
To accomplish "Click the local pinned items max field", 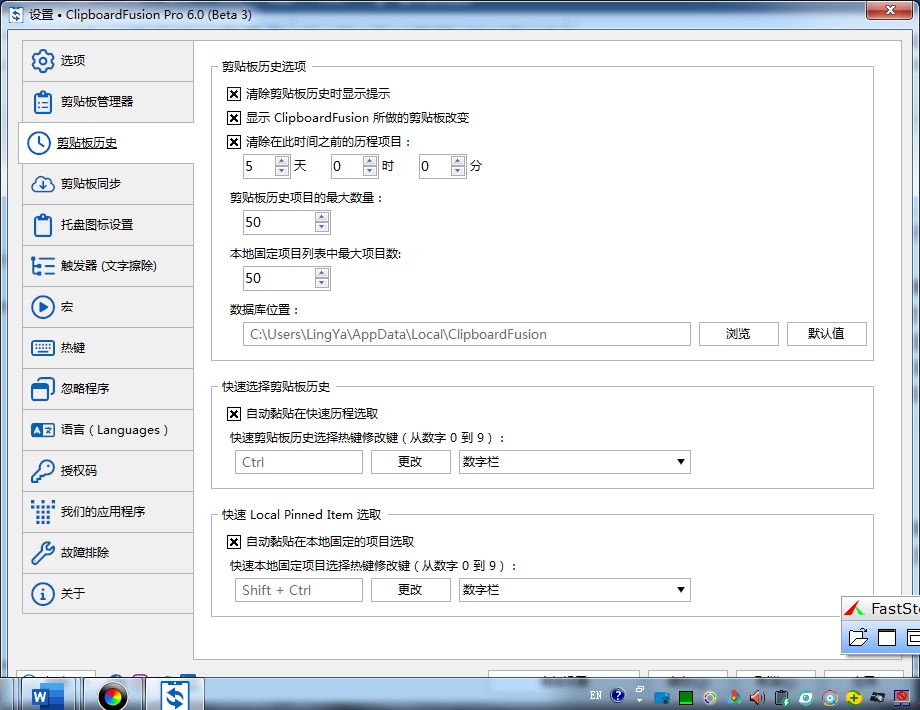I will pos(279,278).
